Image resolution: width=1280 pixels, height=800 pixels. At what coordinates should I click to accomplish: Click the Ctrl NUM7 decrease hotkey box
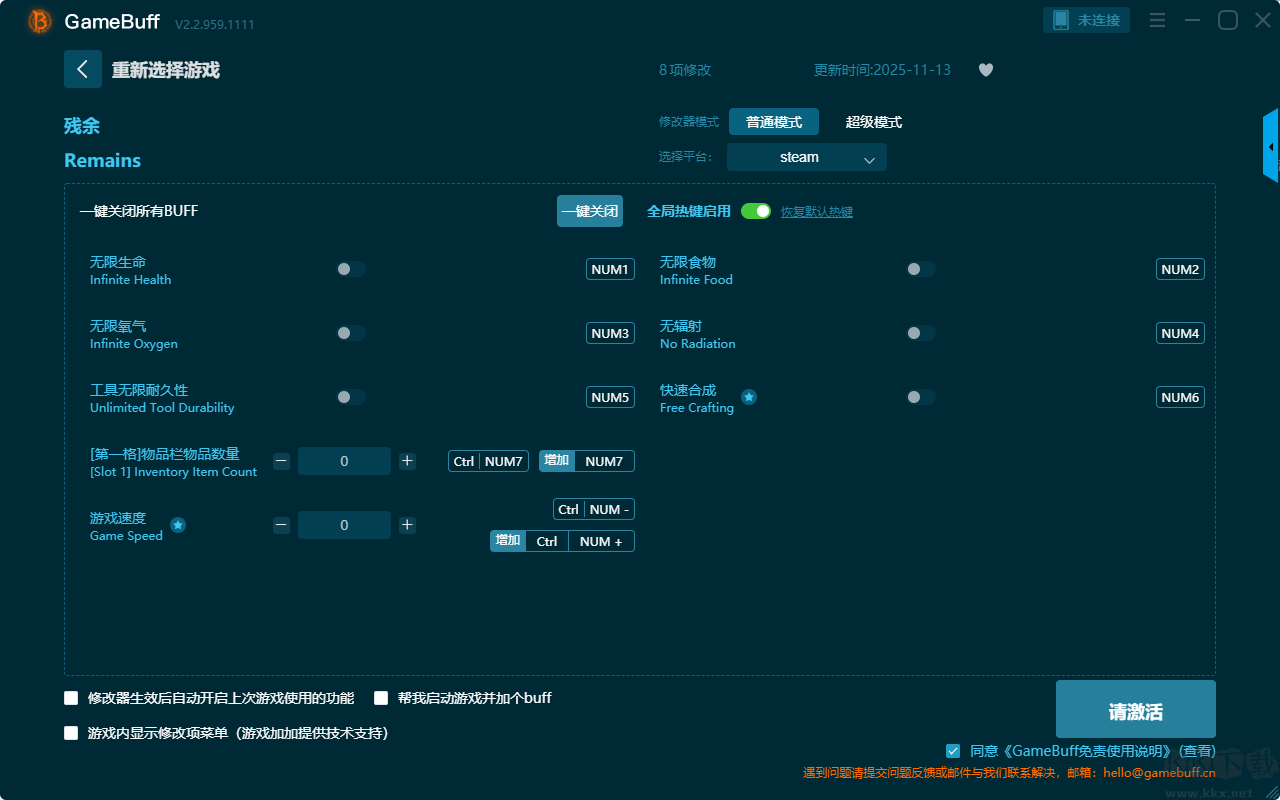(488, 461)
